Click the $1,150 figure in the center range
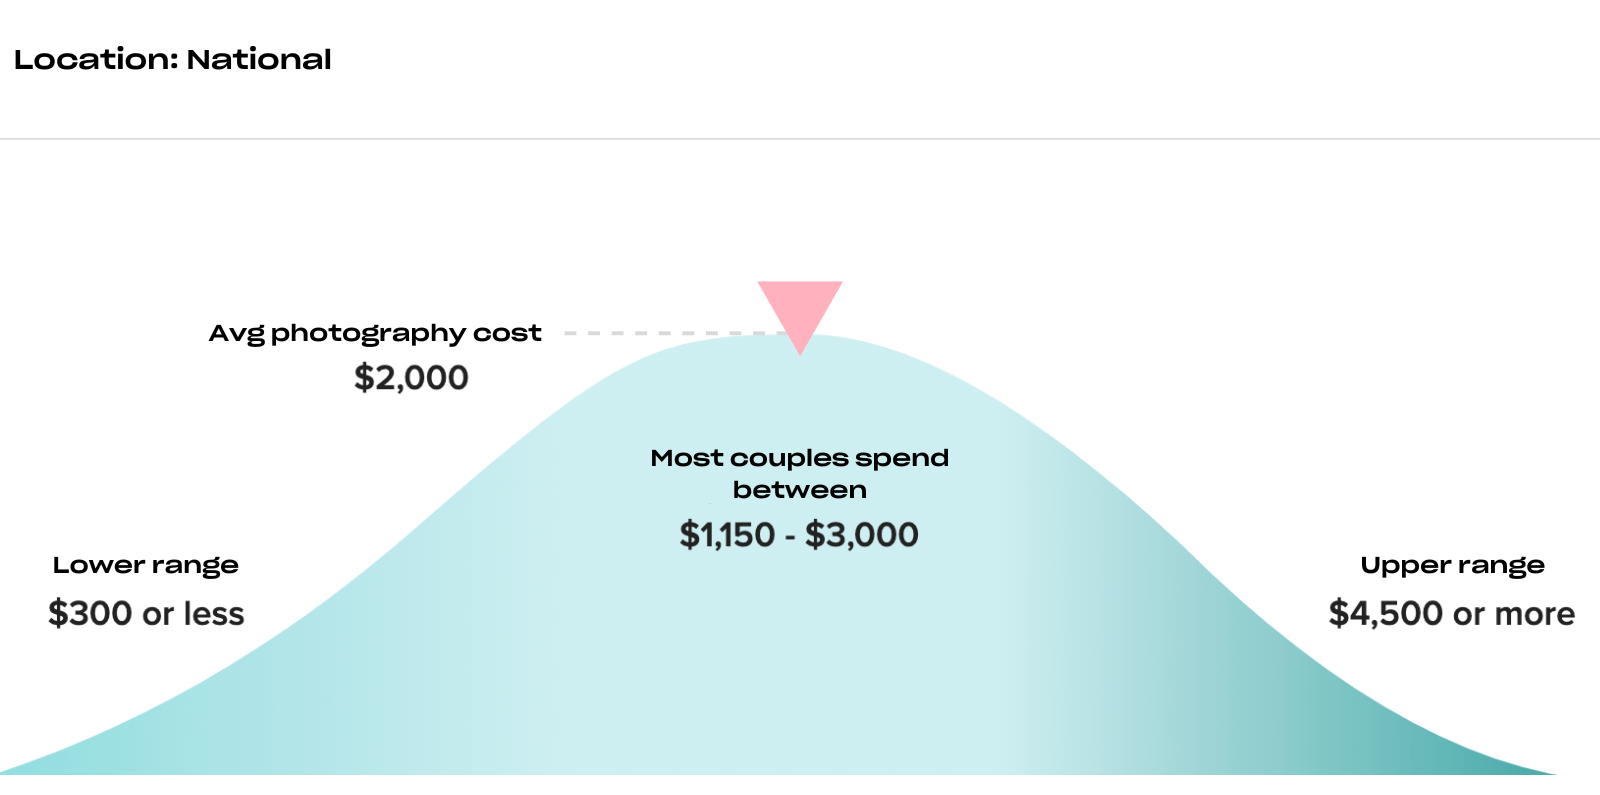Image resolution: width=1600 pixels, height=795 pixels. click(727, 535)
